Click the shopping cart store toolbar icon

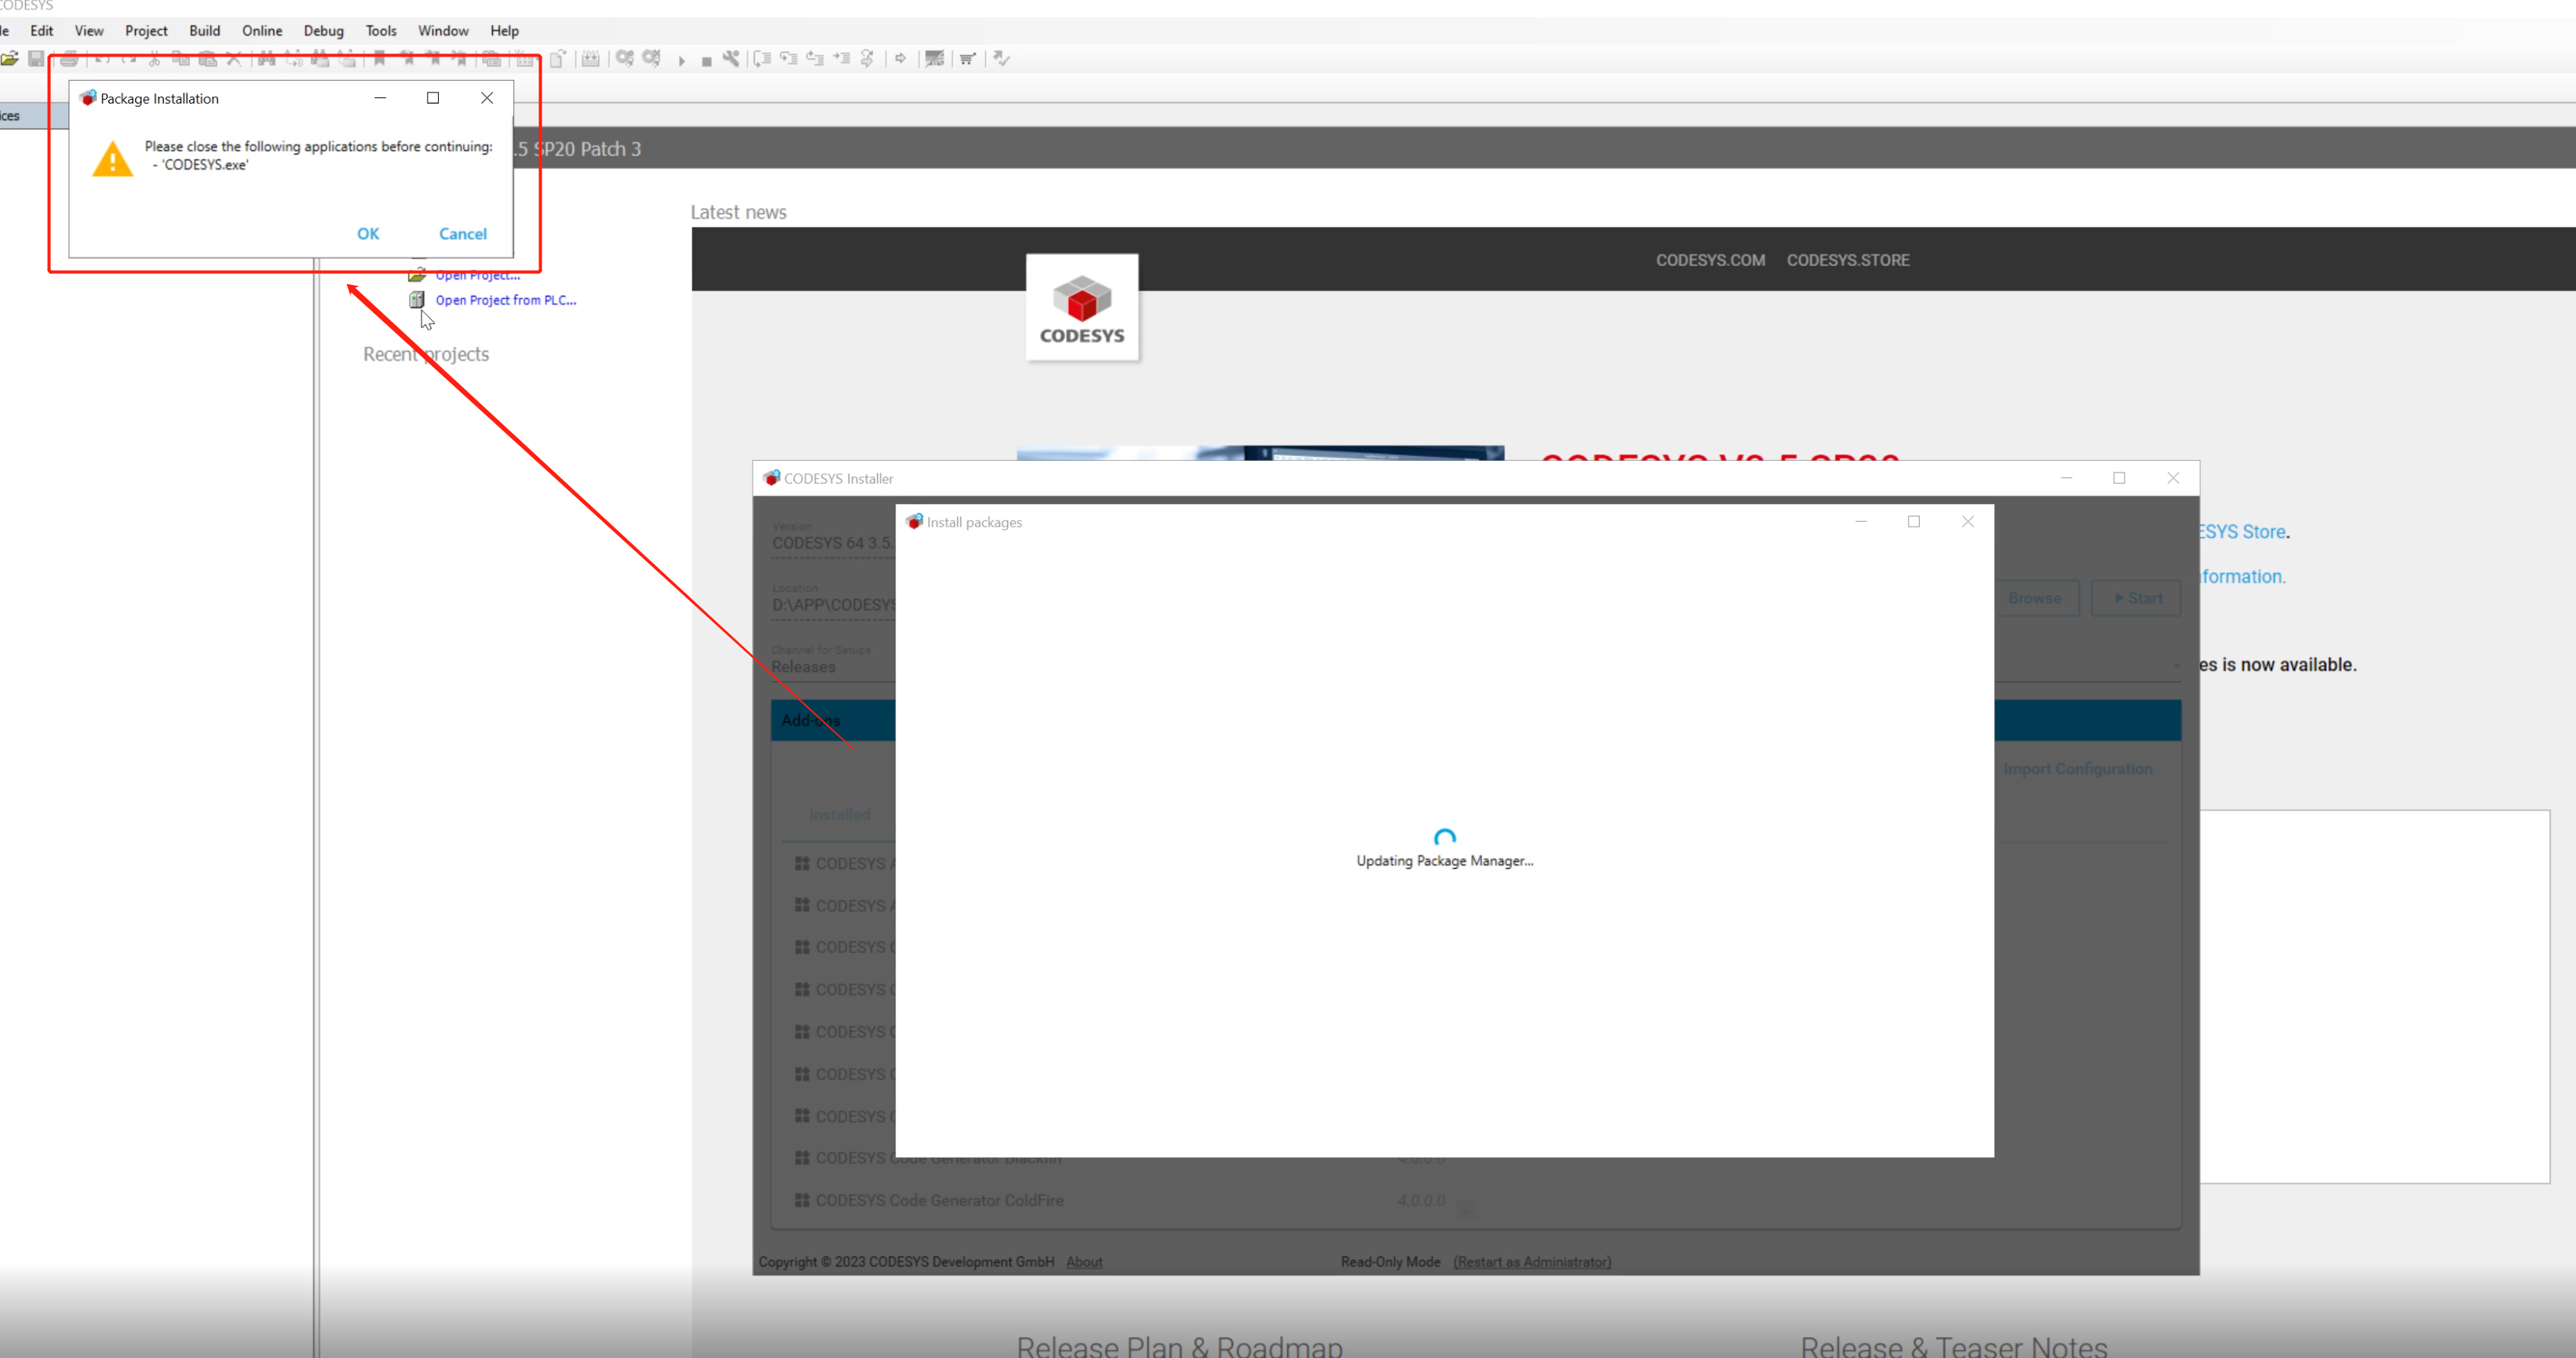967,59
